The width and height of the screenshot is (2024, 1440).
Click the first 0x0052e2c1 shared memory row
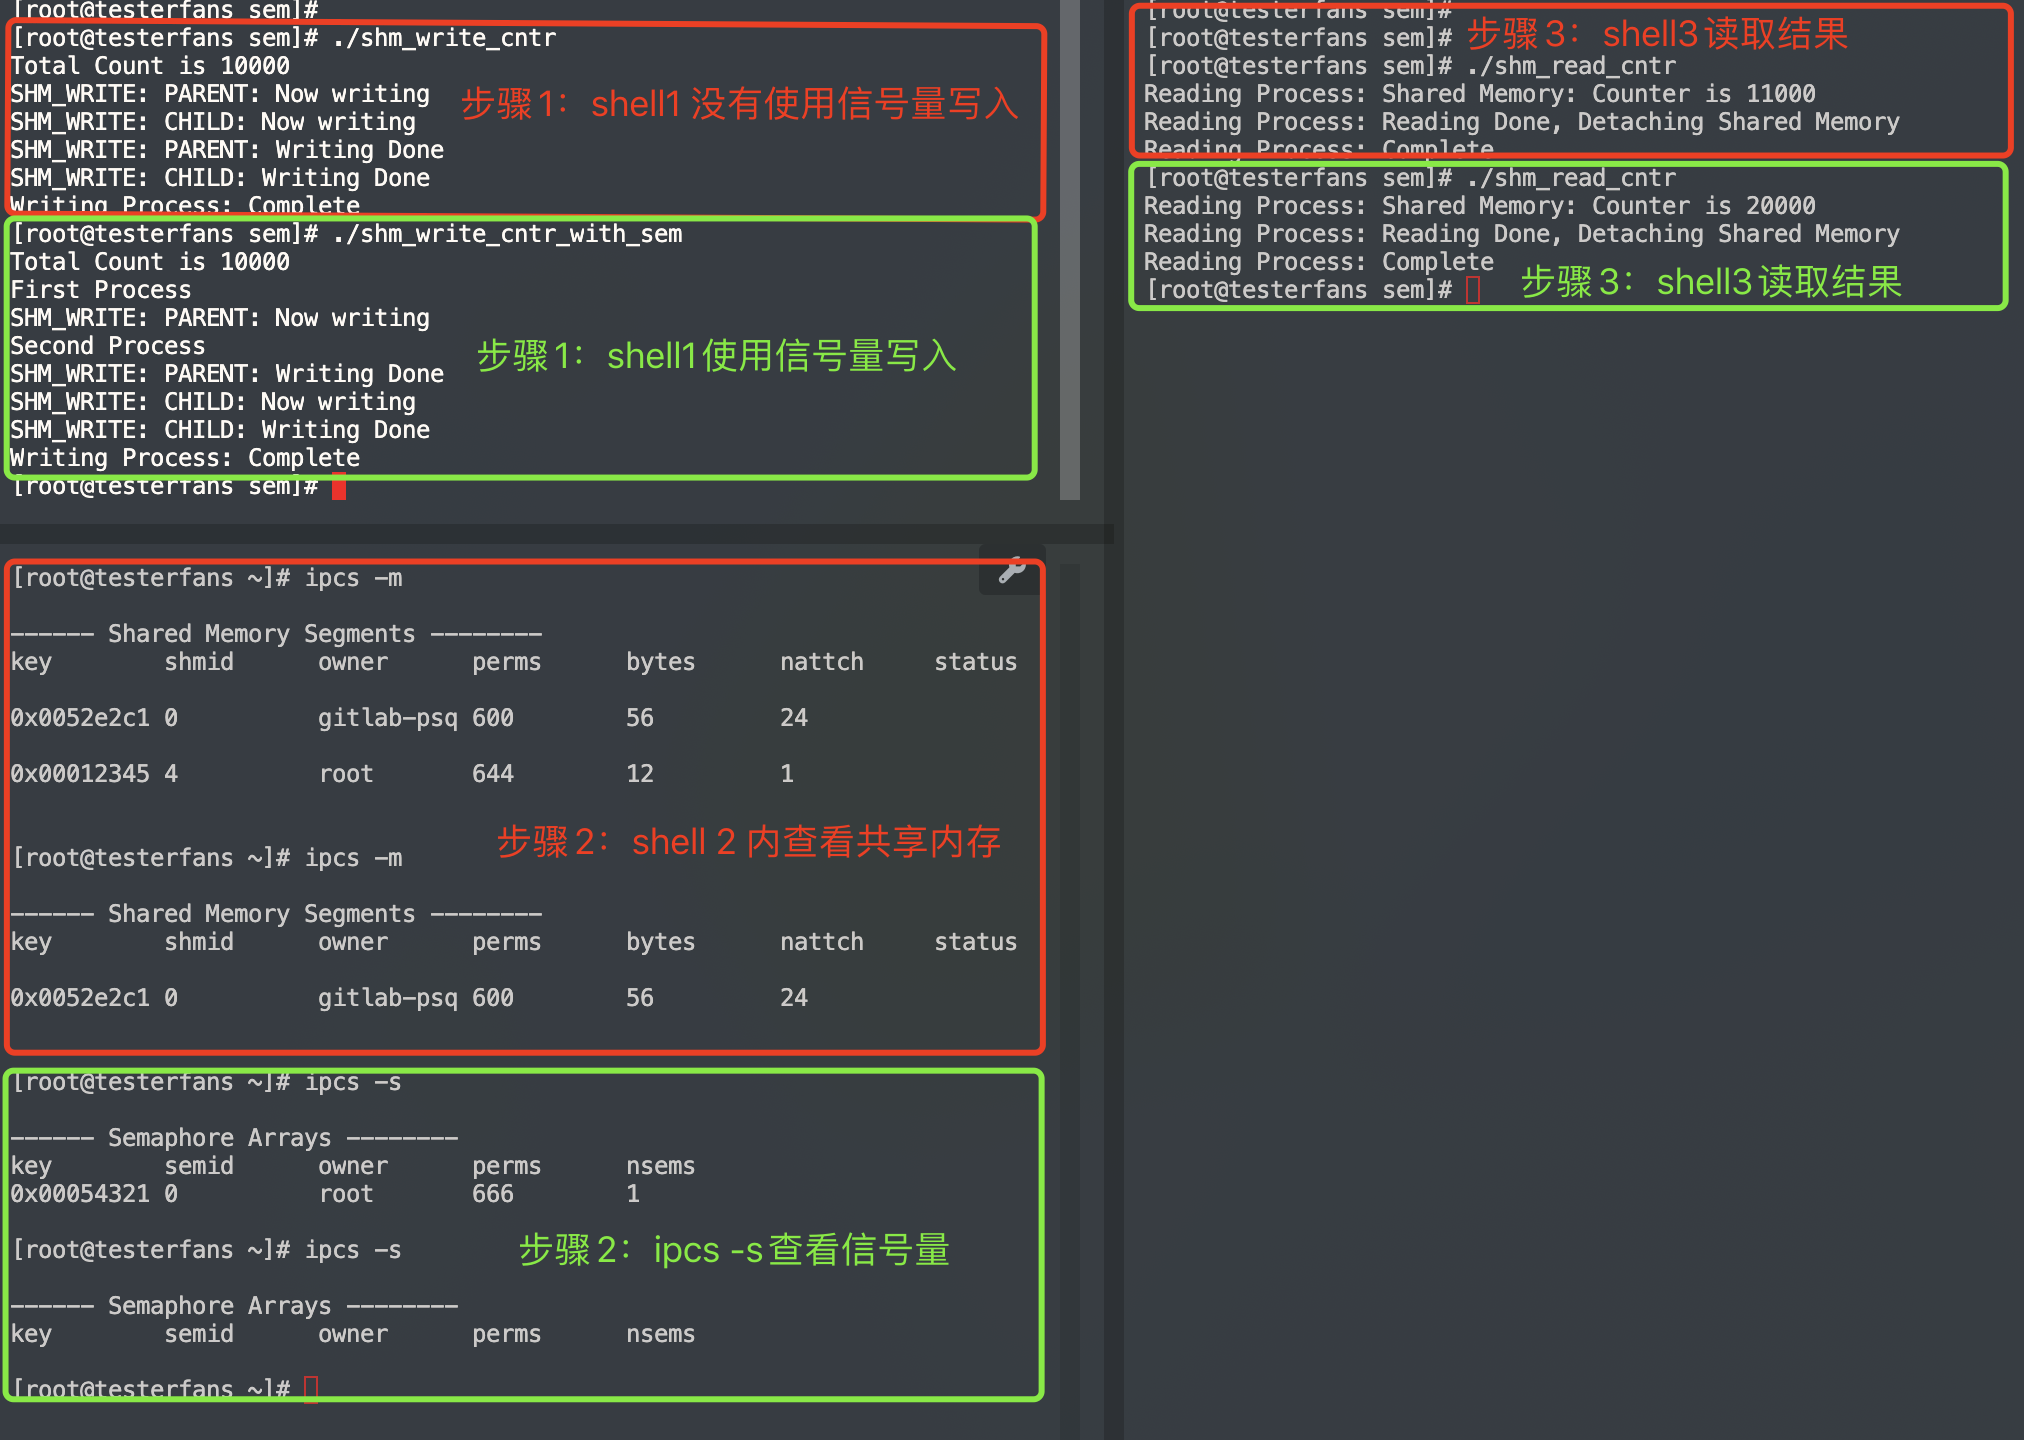[x=410, y=718]
